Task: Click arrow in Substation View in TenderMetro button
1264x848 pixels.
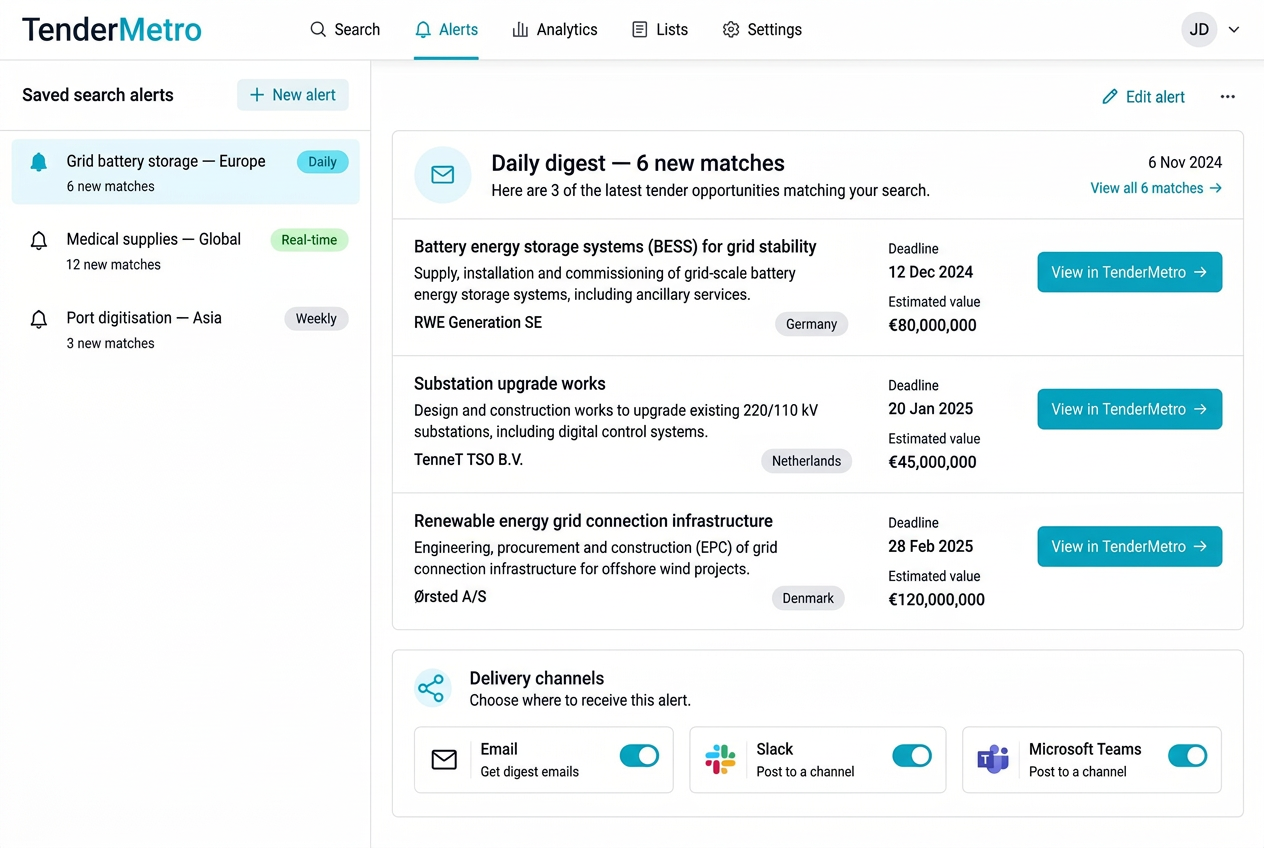Action: [x=1201, y=409]
